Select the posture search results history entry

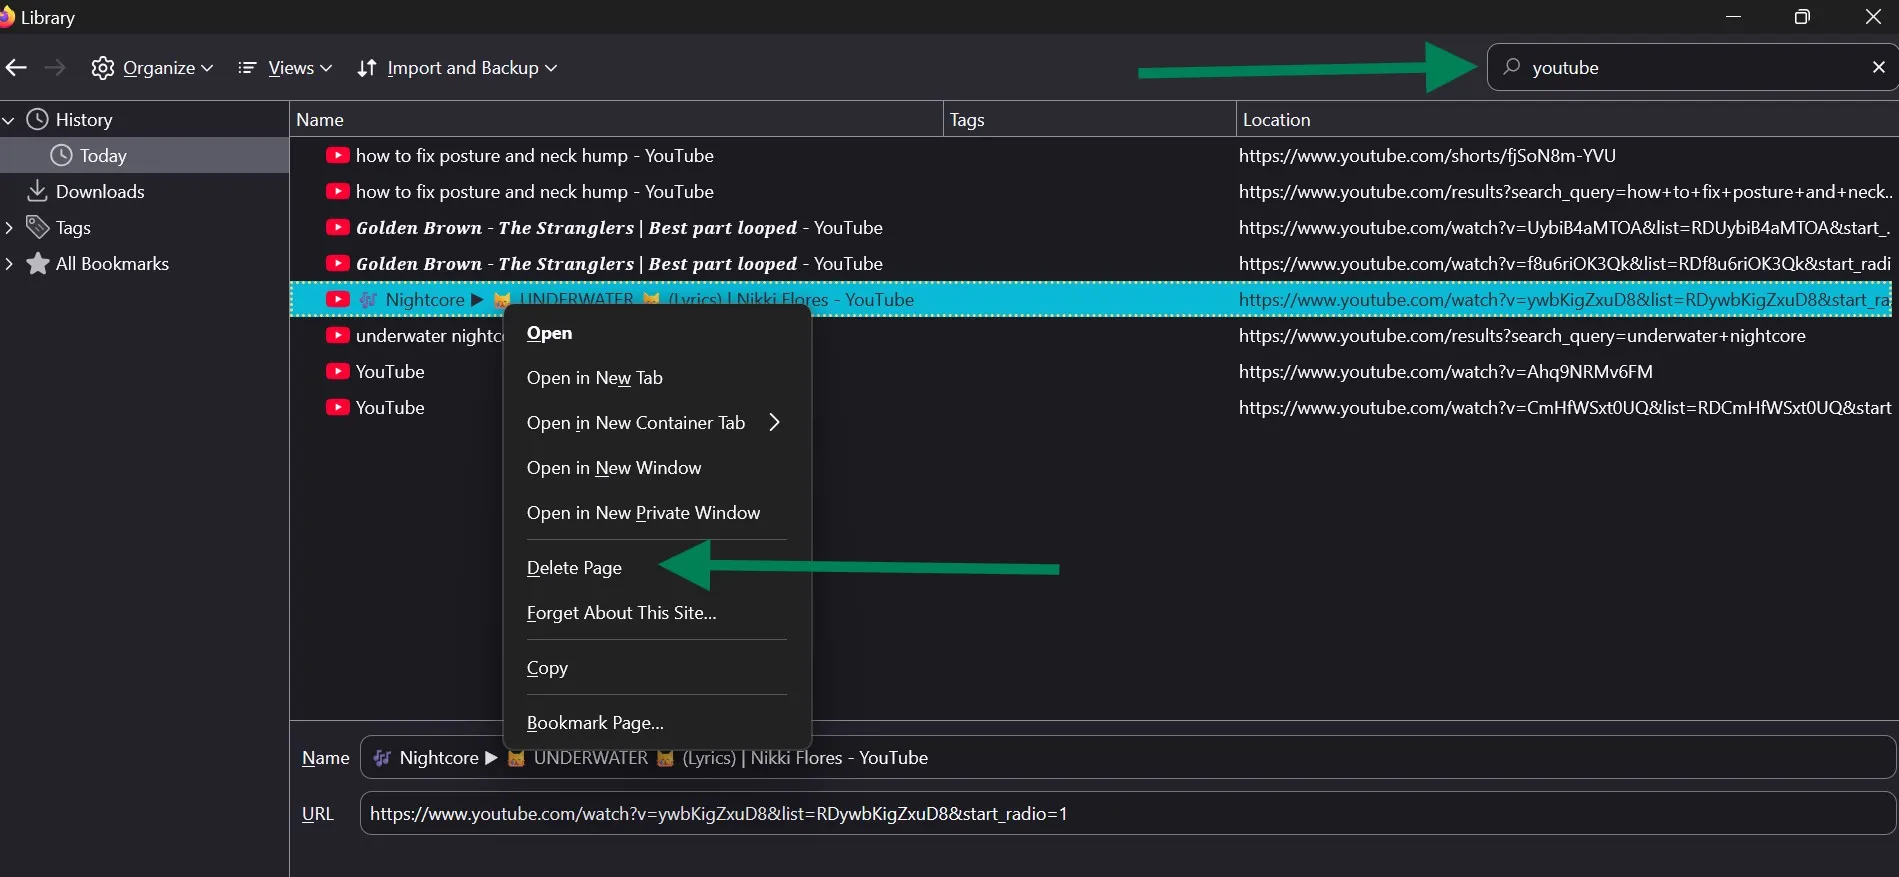pyautogui.click(x=1090, y=191)
